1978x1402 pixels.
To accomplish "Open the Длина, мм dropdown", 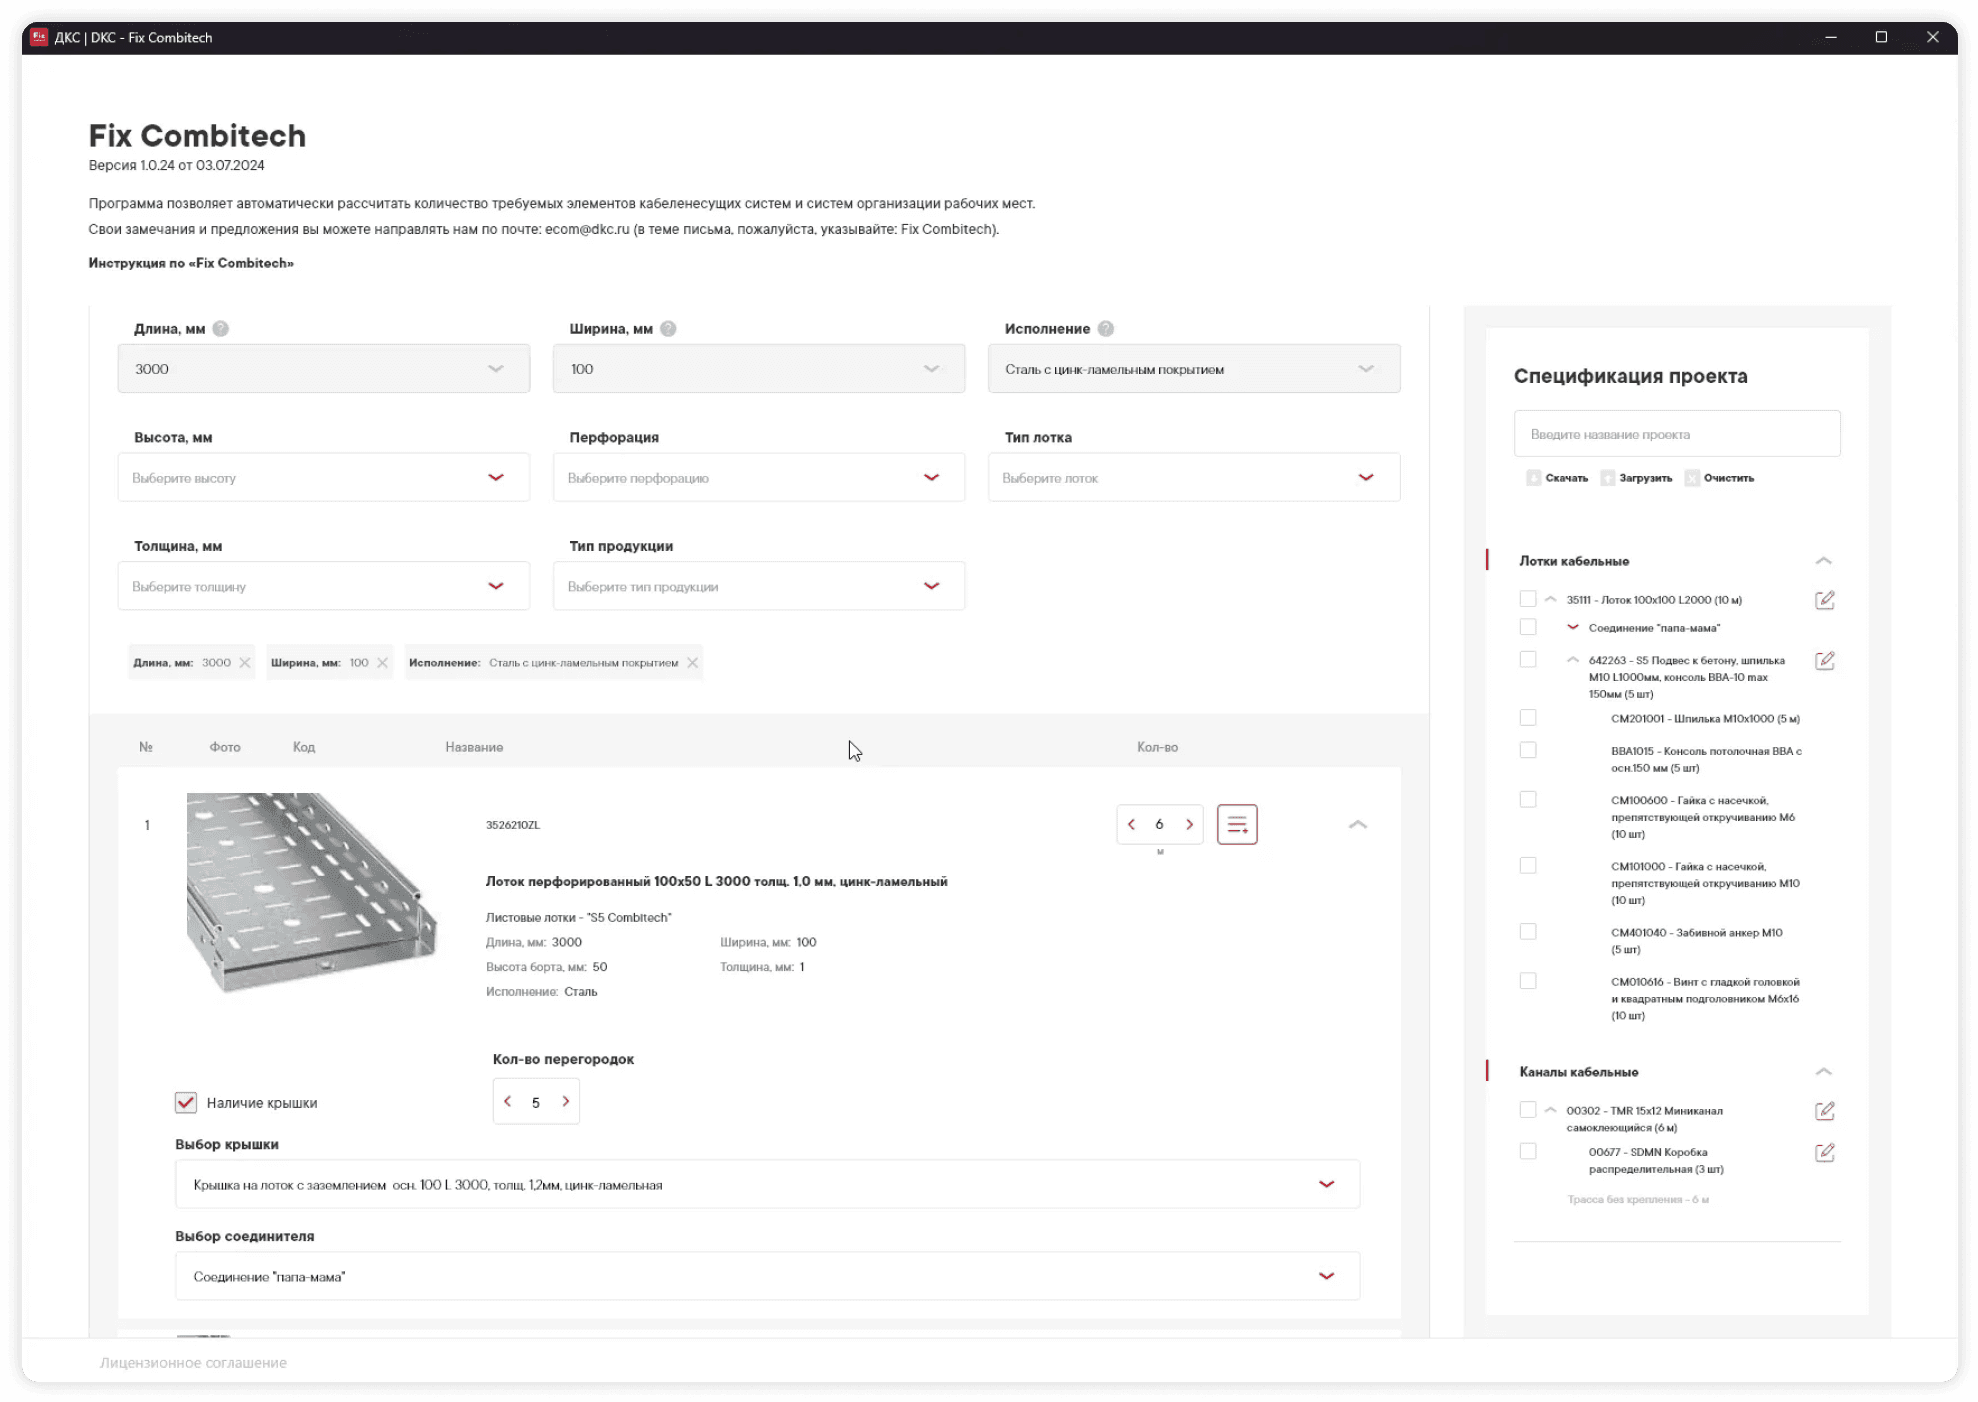I will (324, 369).
